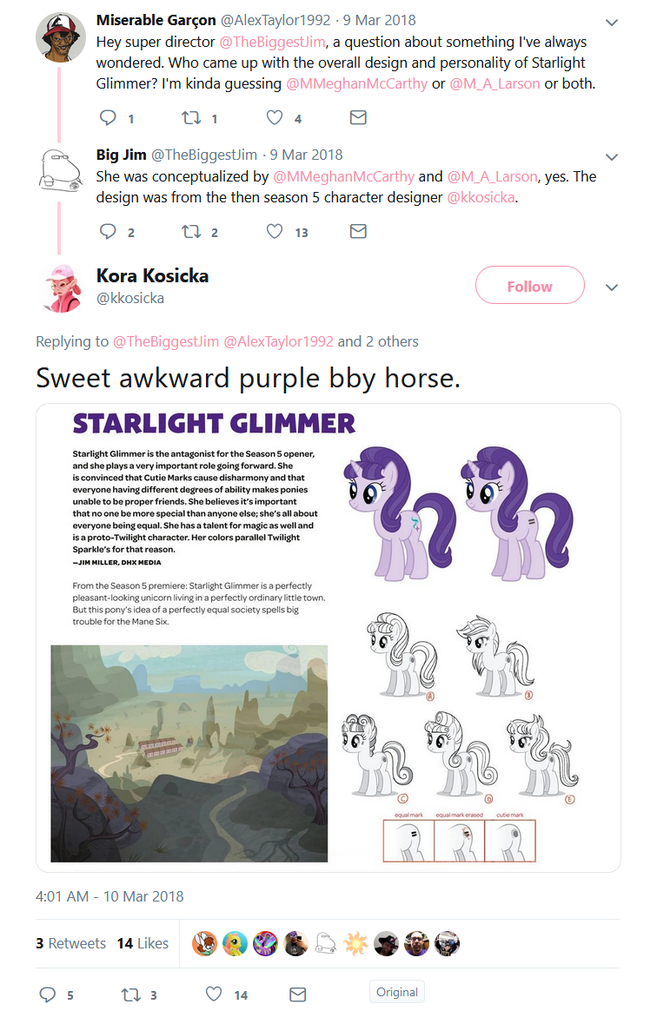Image resolution: width=657 pixels, height=1024 pixels.
Task: Expand the dropdown arrow on Big Jim's tweet
Action: coord(611,156)
